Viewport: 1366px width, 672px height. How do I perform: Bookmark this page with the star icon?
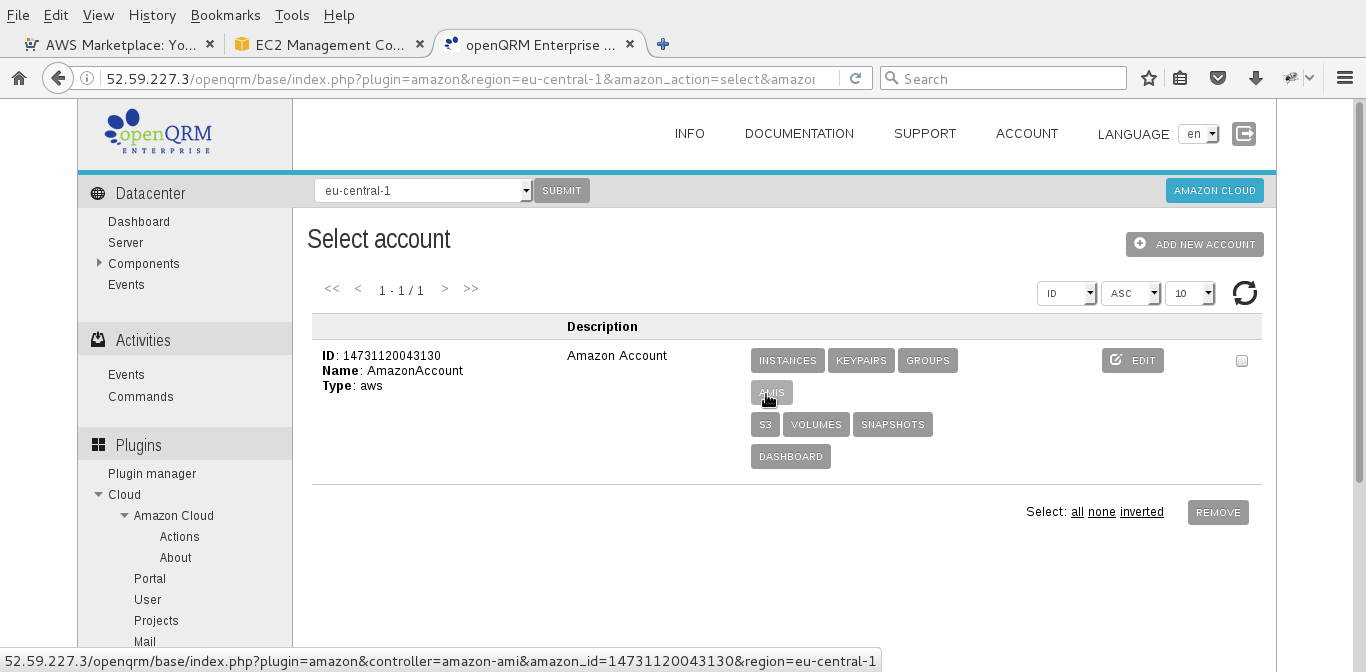(1149, 78)
